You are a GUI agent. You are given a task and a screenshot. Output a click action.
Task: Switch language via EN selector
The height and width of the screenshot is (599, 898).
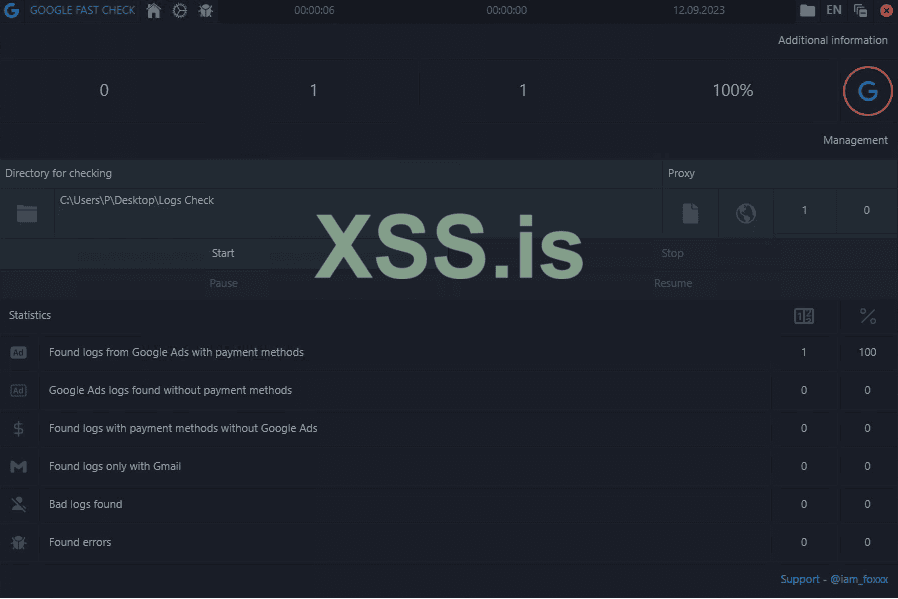834,10
